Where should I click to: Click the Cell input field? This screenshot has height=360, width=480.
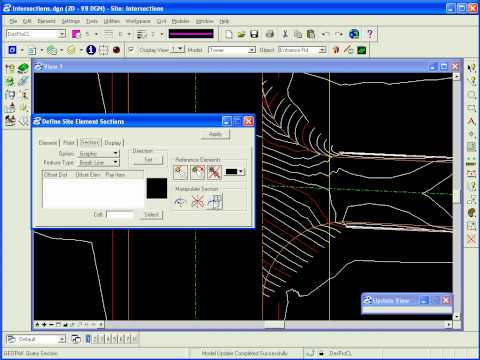[120, 214]
